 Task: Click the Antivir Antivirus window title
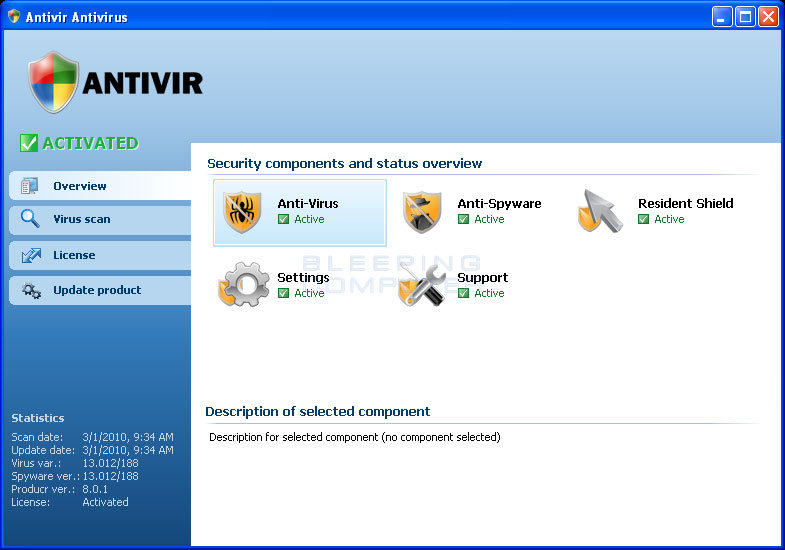pyautogui.click(x=77, y=17)
